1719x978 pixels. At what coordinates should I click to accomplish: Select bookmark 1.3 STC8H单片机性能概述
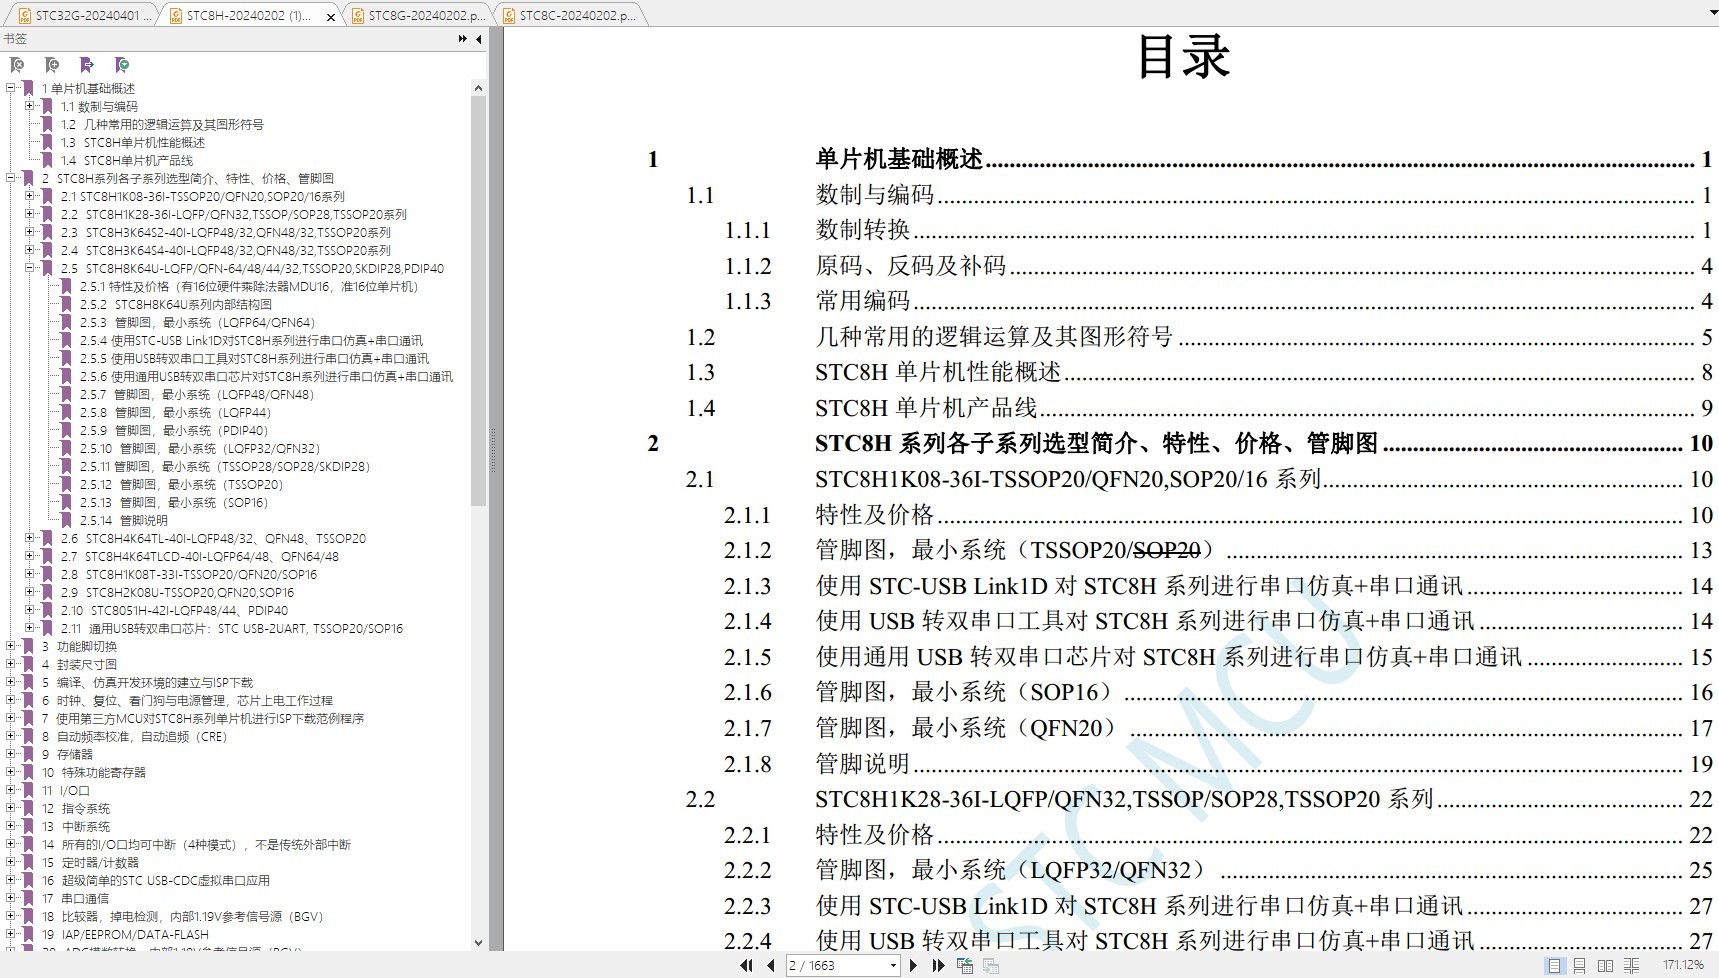(132, 143)
